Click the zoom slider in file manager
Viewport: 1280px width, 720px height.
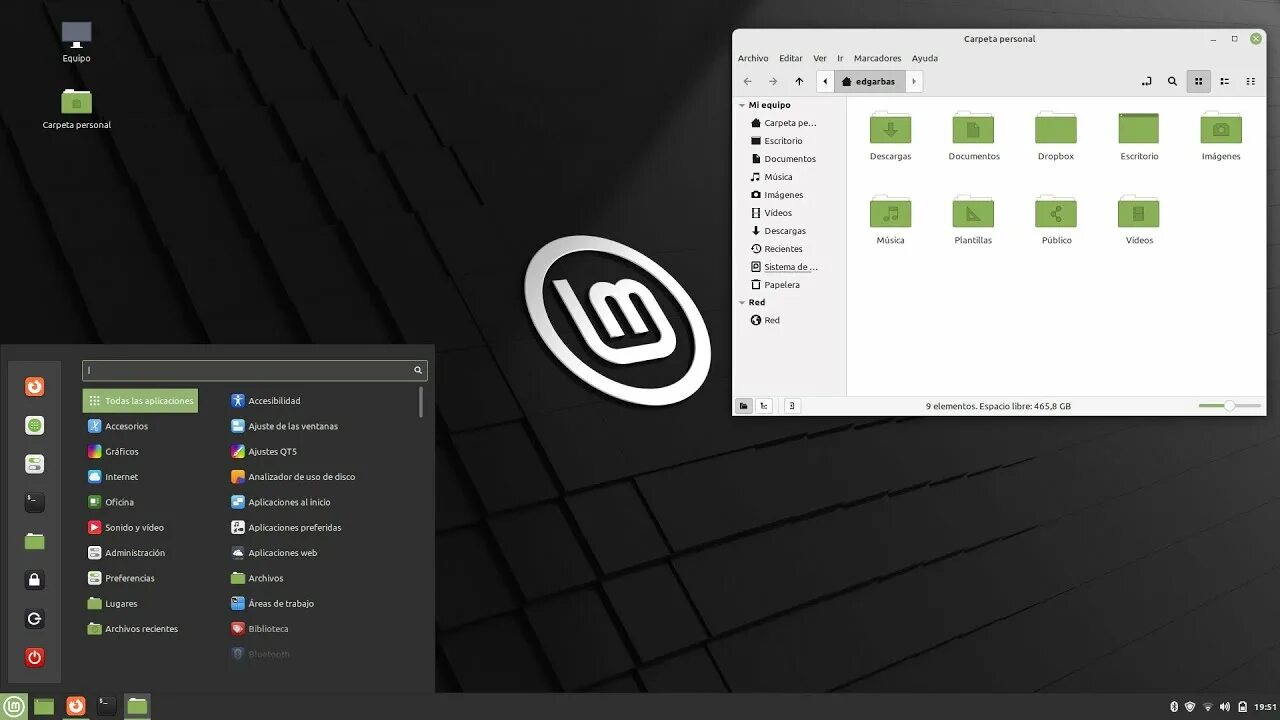click(1230, 406)
